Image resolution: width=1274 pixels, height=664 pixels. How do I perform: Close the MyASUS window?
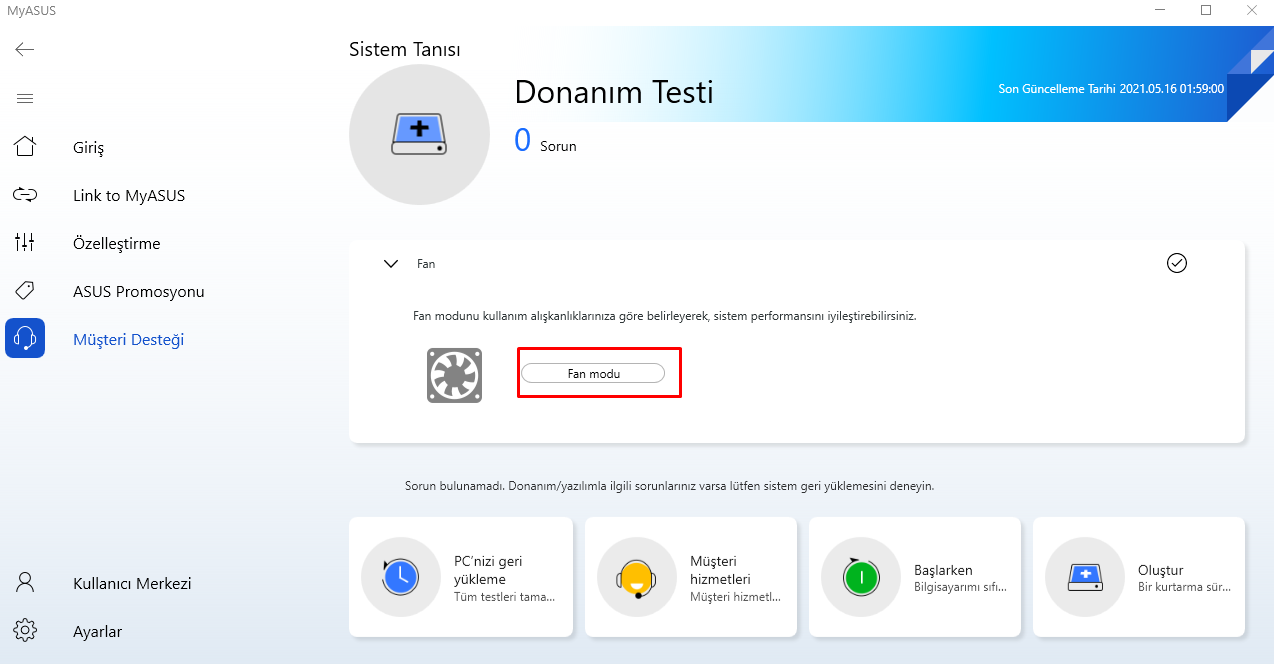coord(1251,10)
